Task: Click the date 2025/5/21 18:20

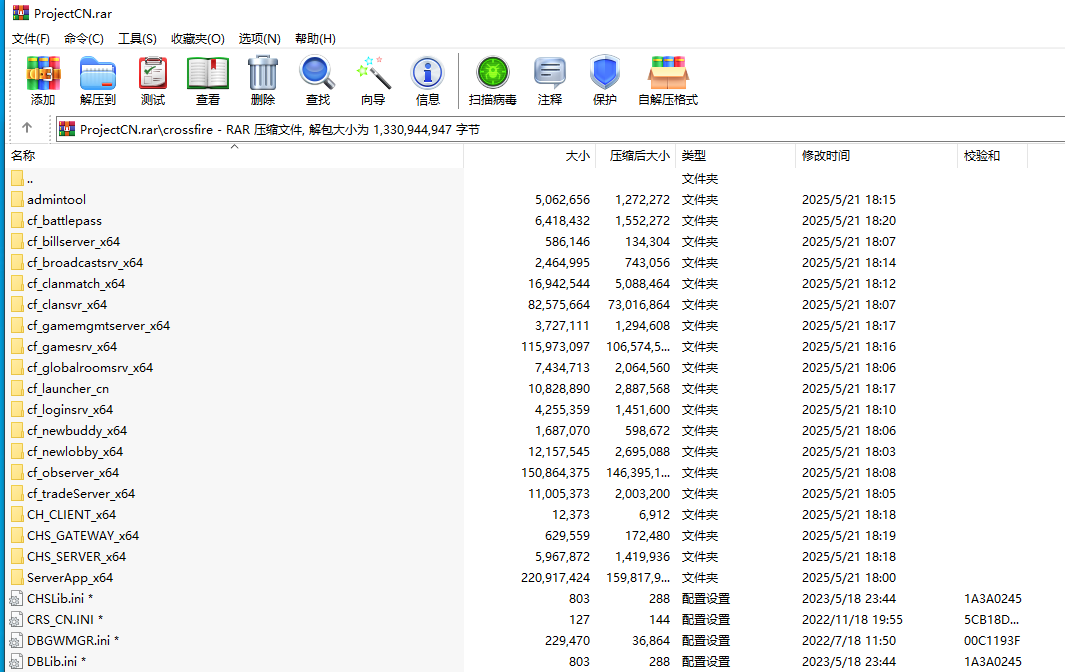Action: (x=848, y=221)
